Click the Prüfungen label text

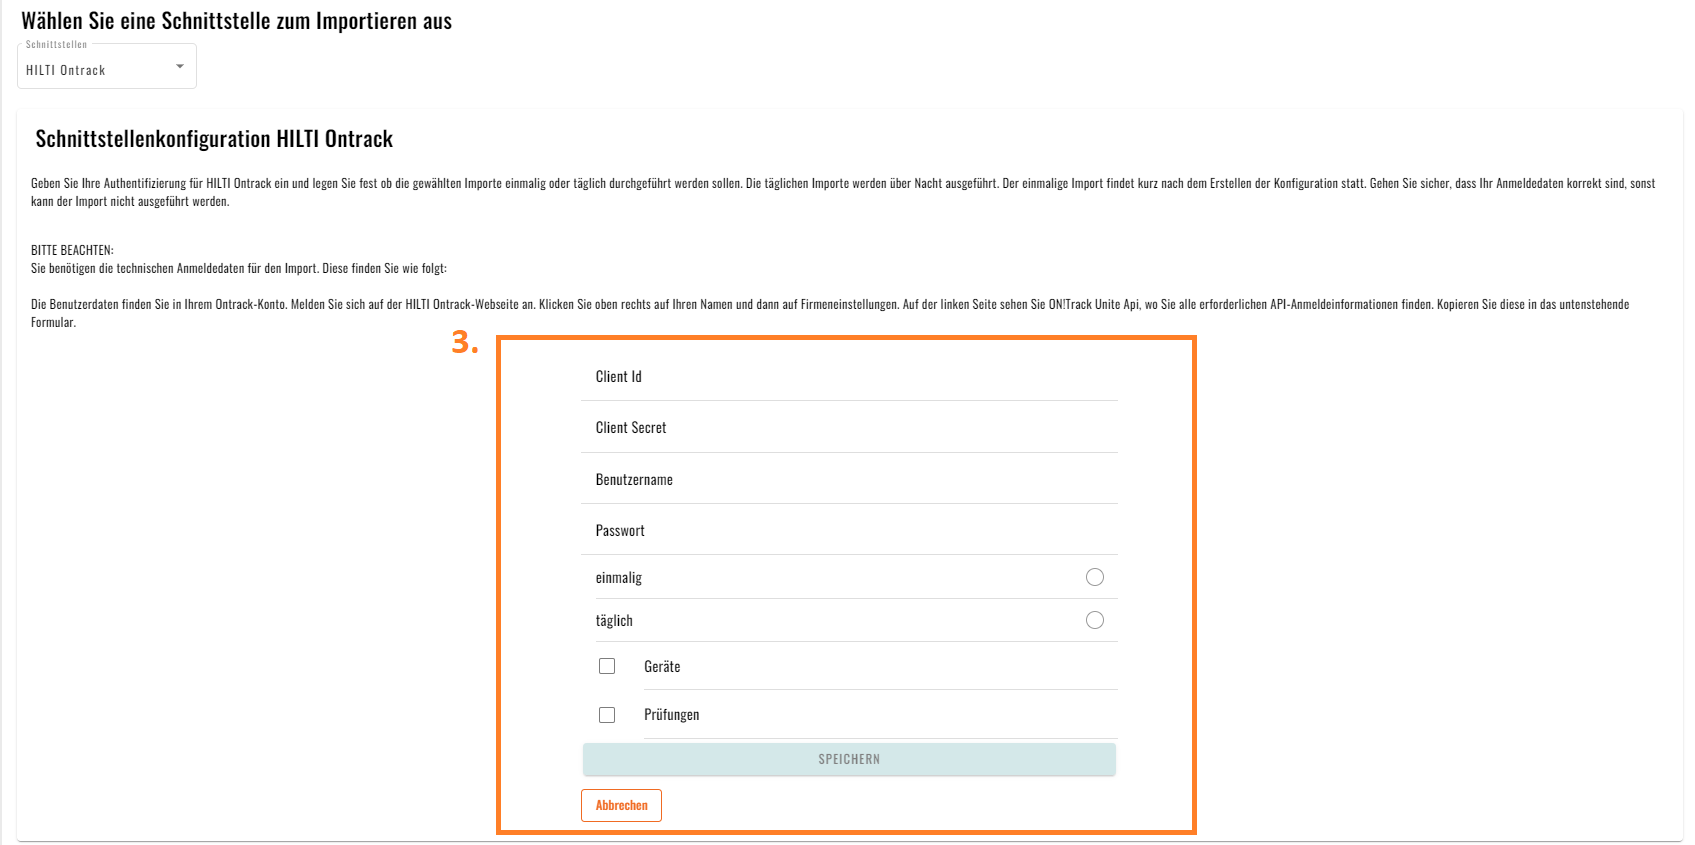[x=672, y=715]
